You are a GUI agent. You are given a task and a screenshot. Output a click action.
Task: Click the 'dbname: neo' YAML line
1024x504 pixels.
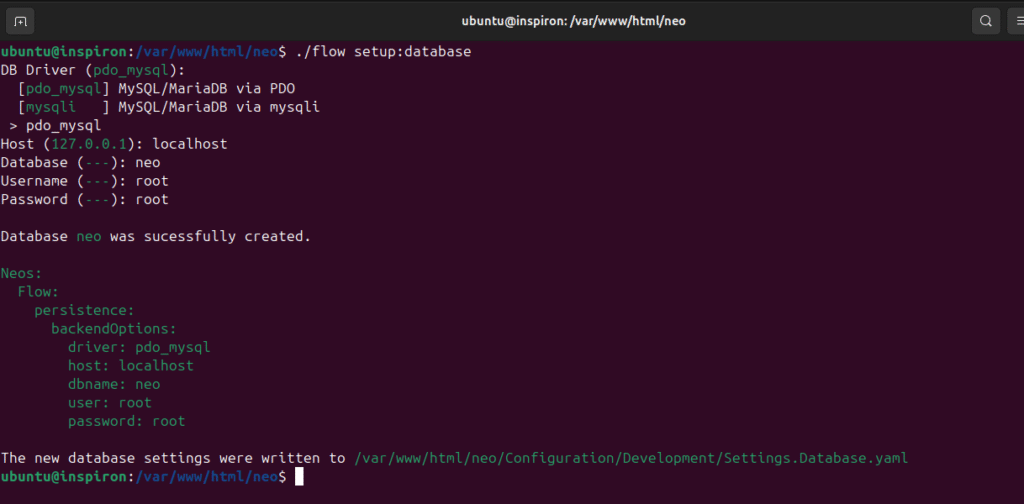(x=114, y=384)
